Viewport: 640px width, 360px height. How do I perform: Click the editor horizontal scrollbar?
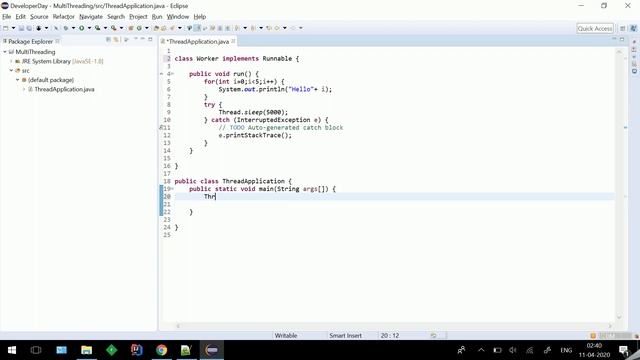coord(394,326)
